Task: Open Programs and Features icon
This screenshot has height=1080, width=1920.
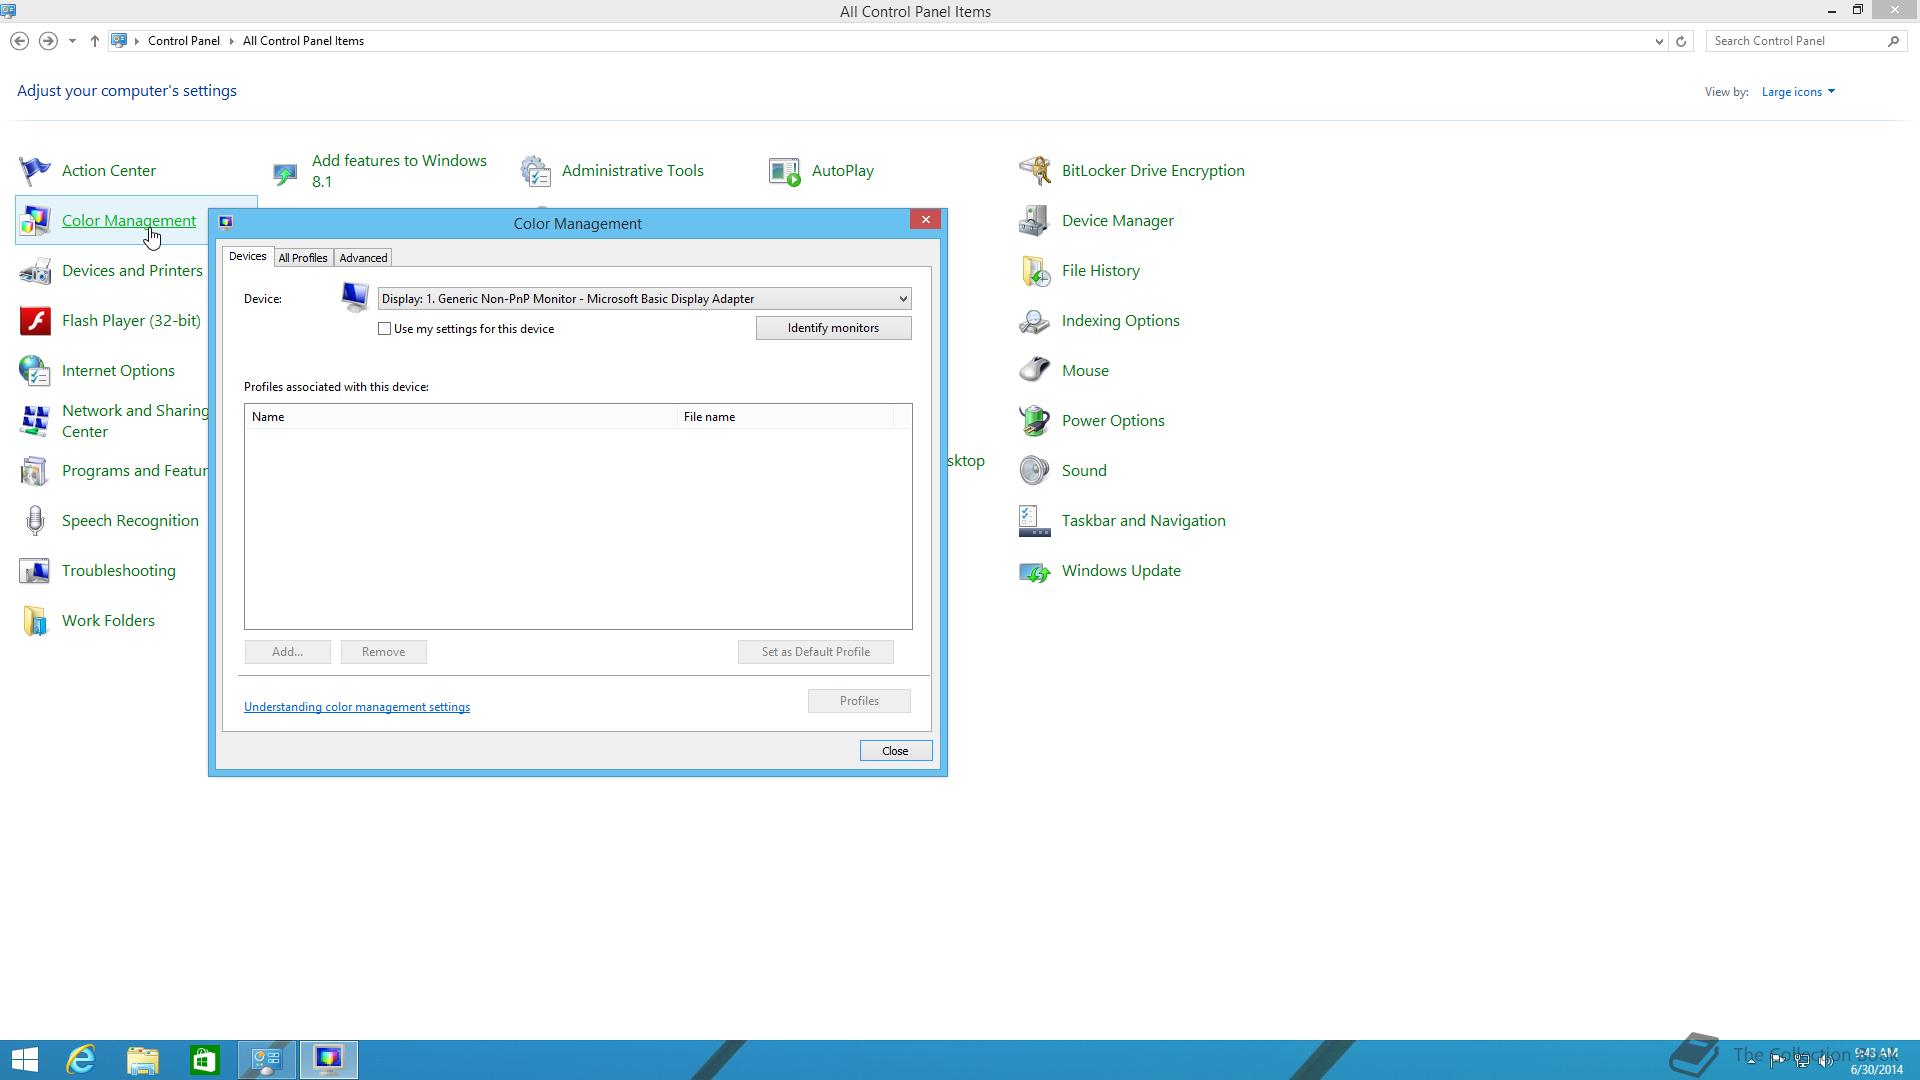Action: click(35, 471)
